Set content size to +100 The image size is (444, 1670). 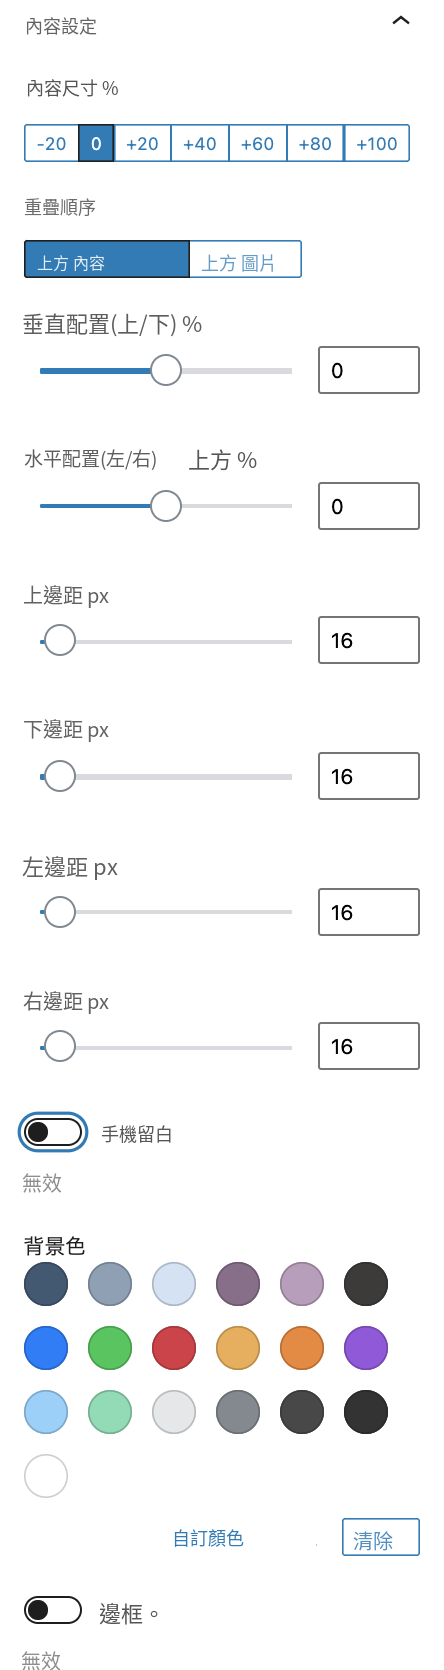[x=377, y=143]
